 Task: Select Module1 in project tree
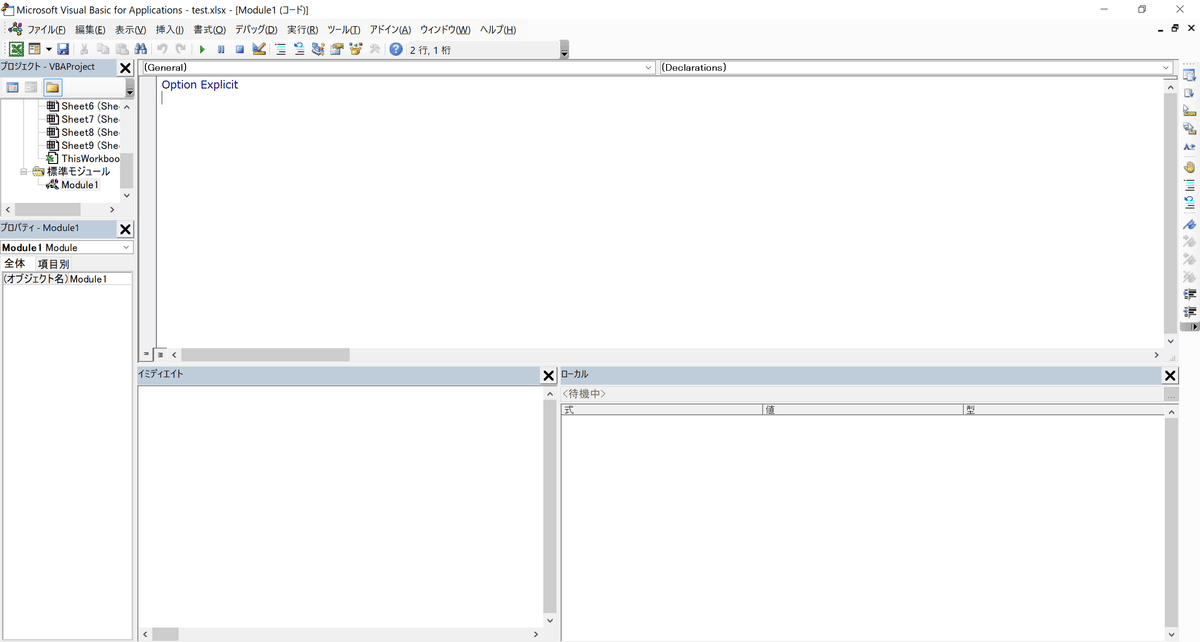(x=80, y=185)
